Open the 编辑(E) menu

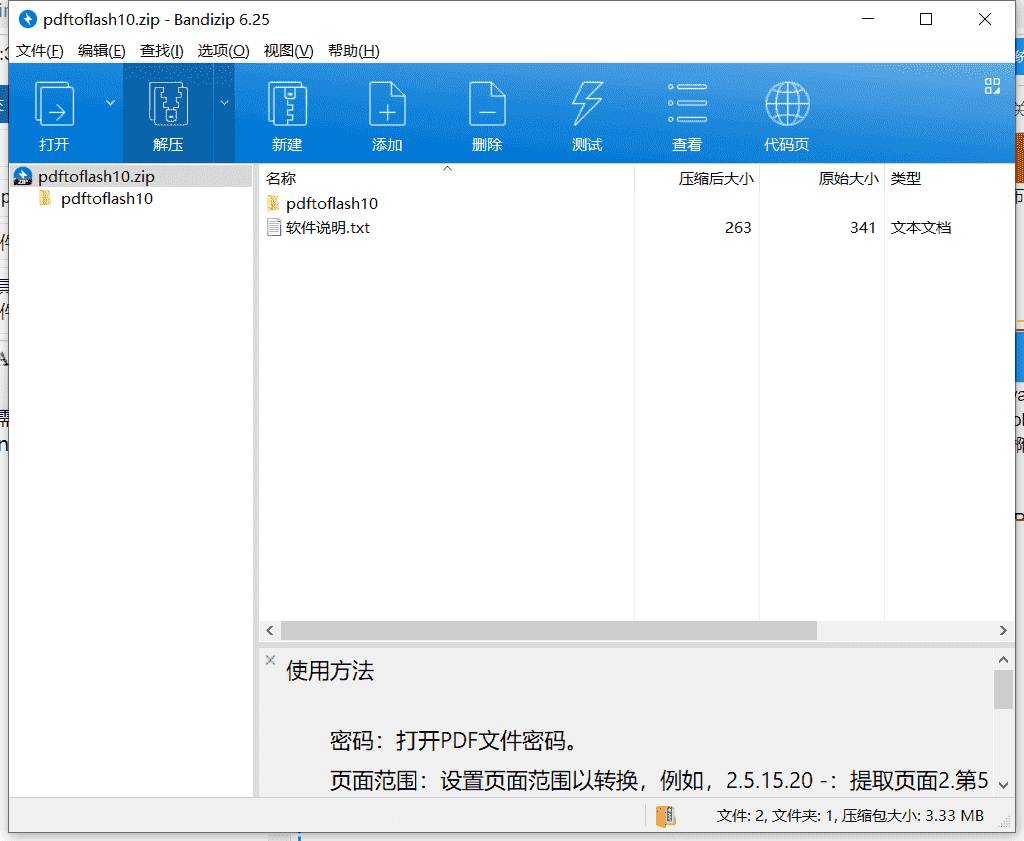pos(101,51)
